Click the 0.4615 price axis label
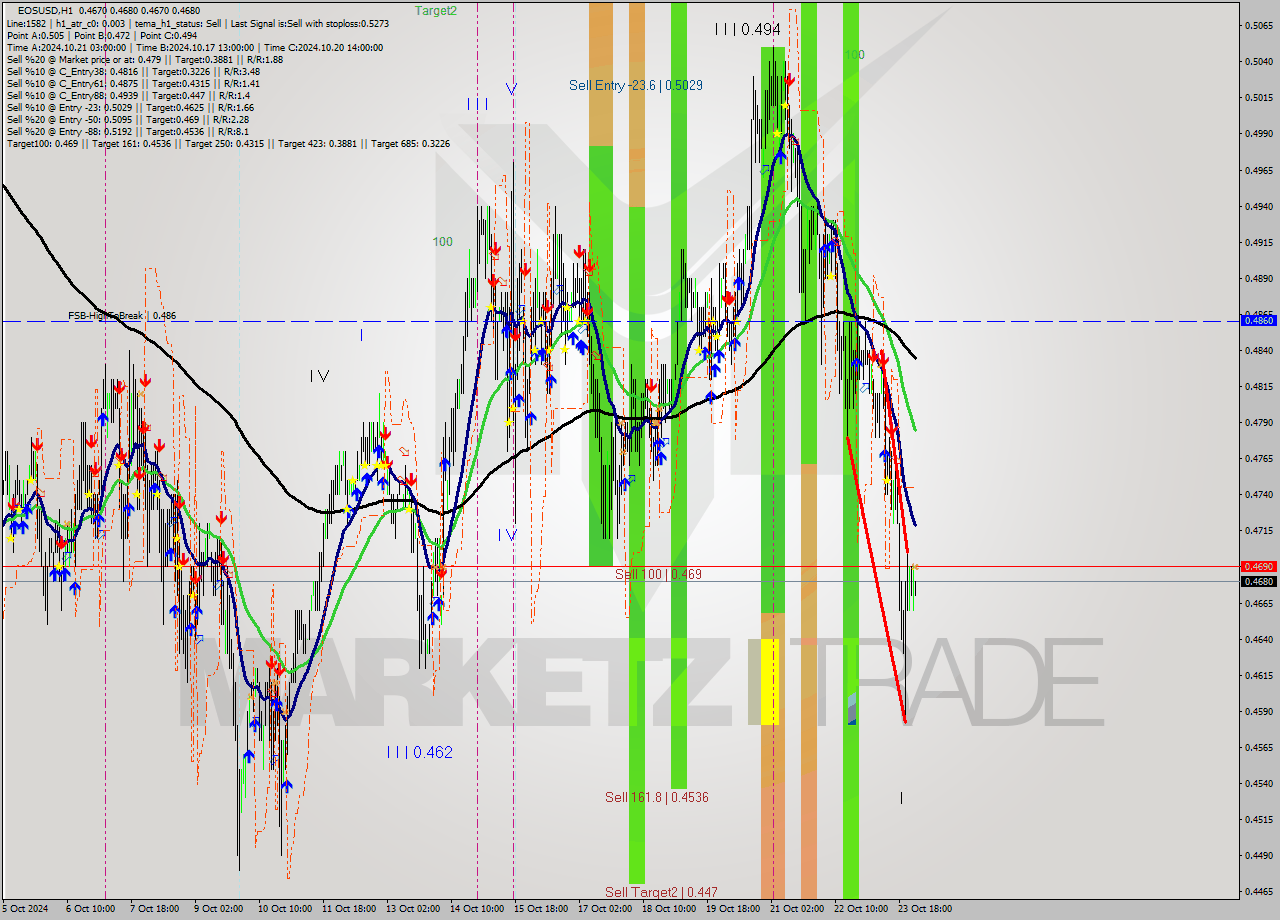 click(x=1257, y=675)
